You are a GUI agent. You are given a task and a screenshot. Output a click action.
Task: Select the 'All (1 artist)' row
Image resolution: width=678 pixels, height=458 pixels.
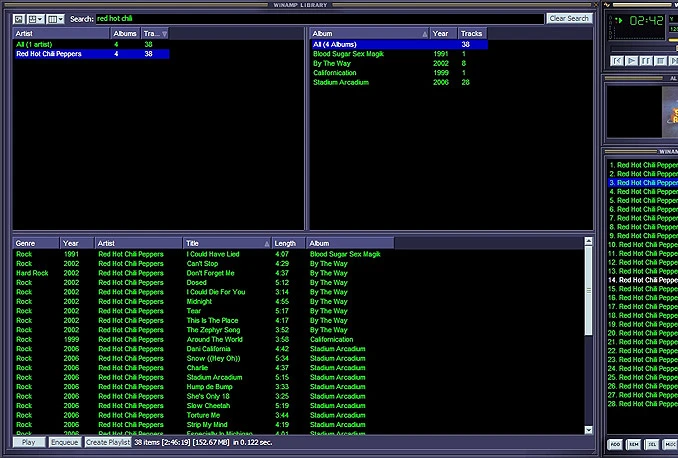[91, 44]
